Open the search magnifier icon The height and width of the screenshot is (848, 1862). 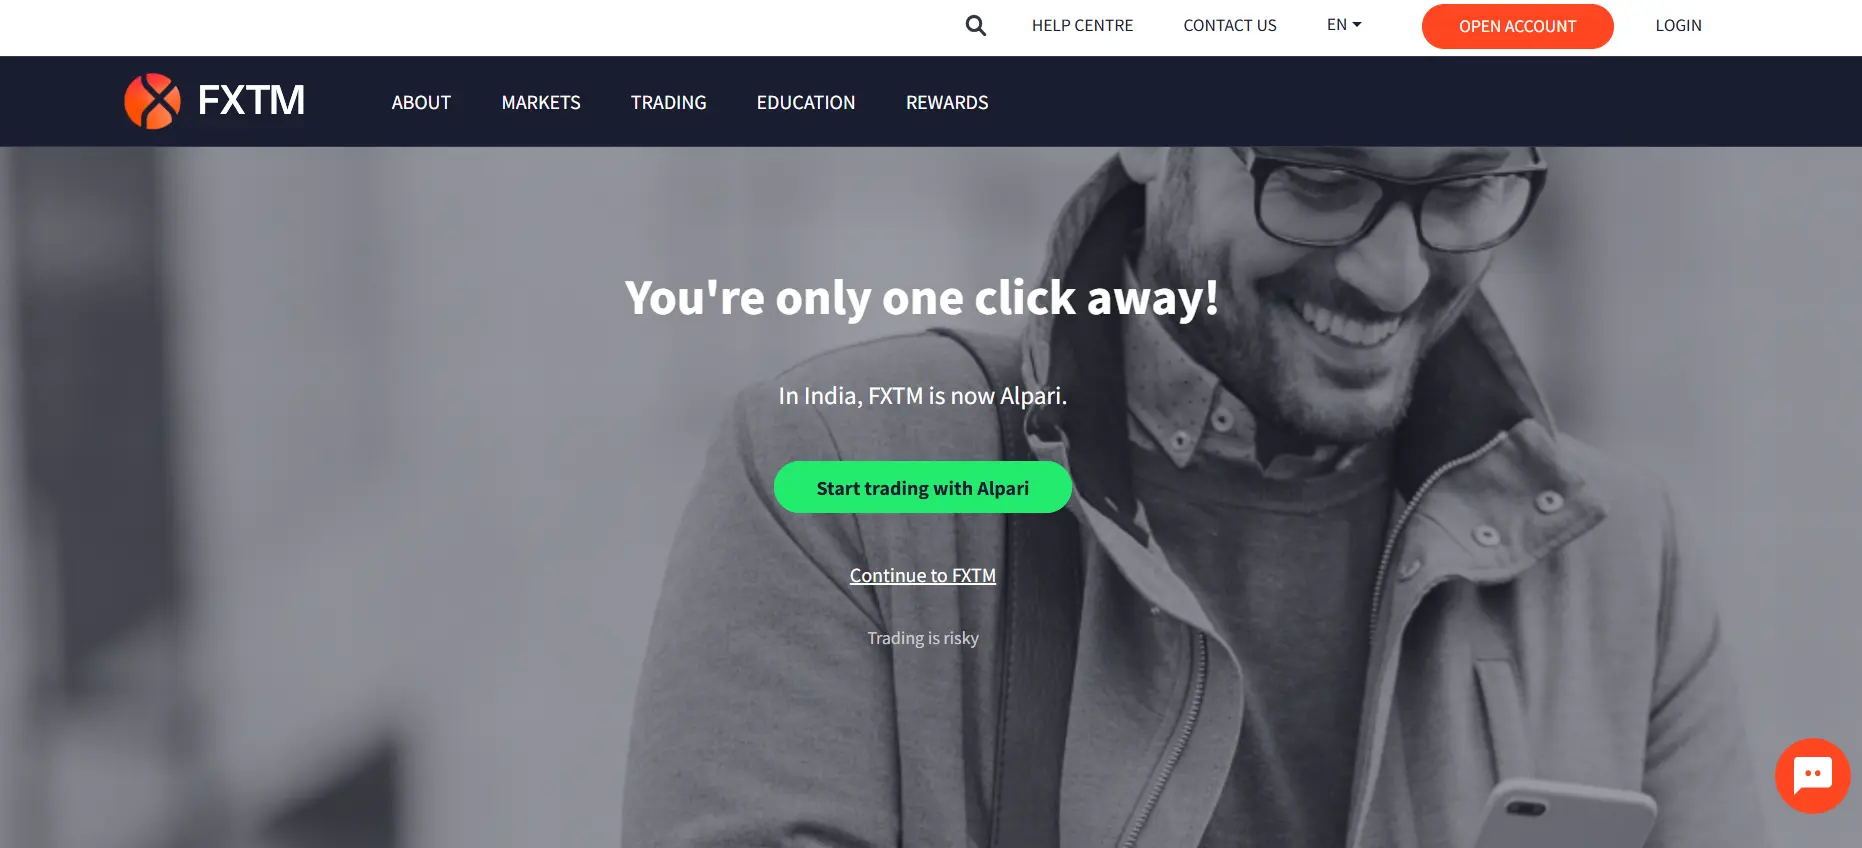point(976,26)
